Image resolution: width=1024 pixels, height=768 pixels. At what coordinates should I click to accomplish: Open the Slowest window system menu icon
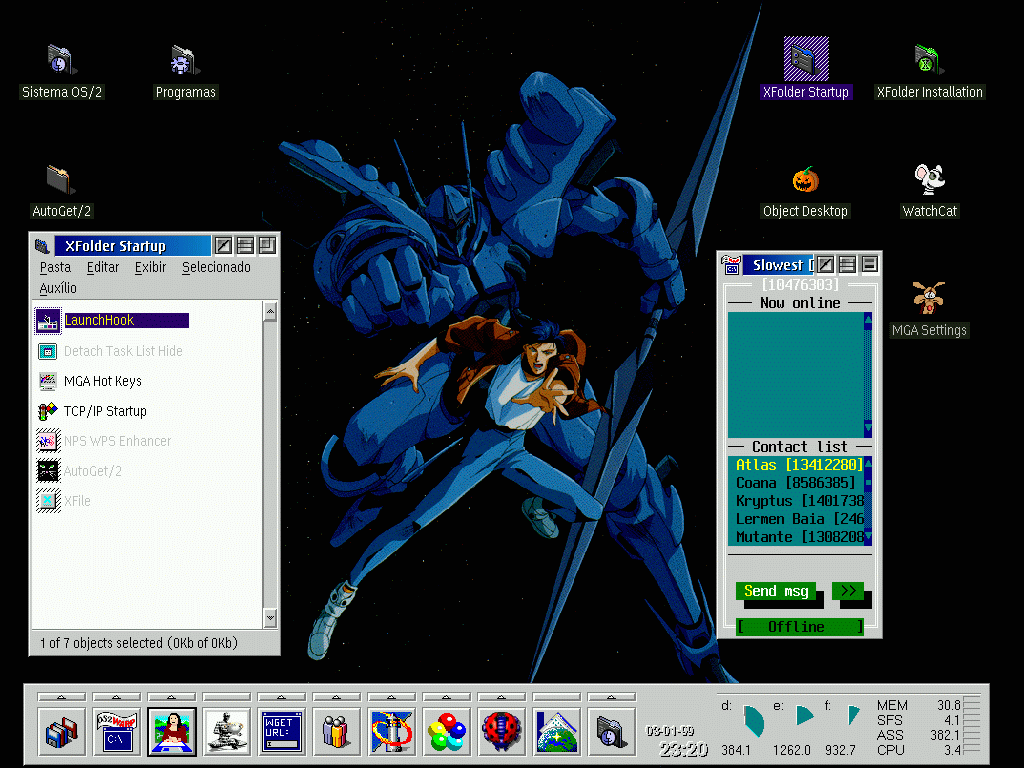click(731, 264)
